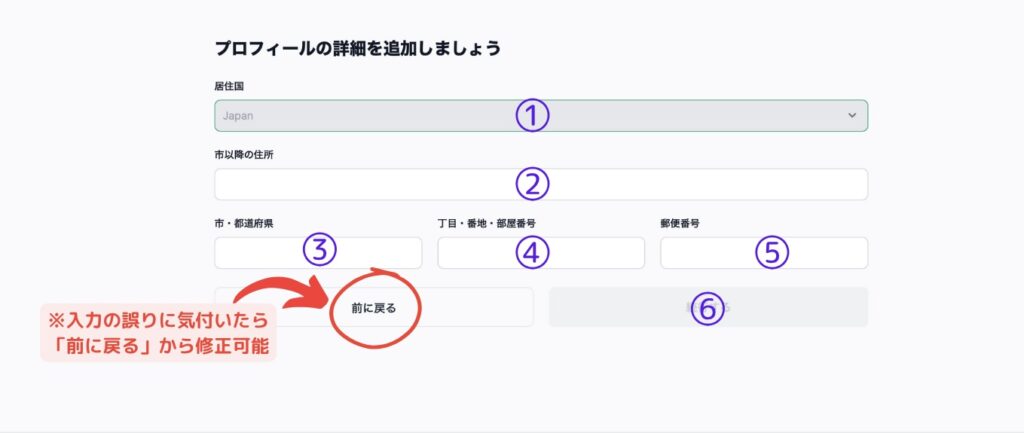Image resolution: width=1024 pixels, height=433 pixels.
Task: Click the circled number ⑥ marker
Action: point(707,308)
